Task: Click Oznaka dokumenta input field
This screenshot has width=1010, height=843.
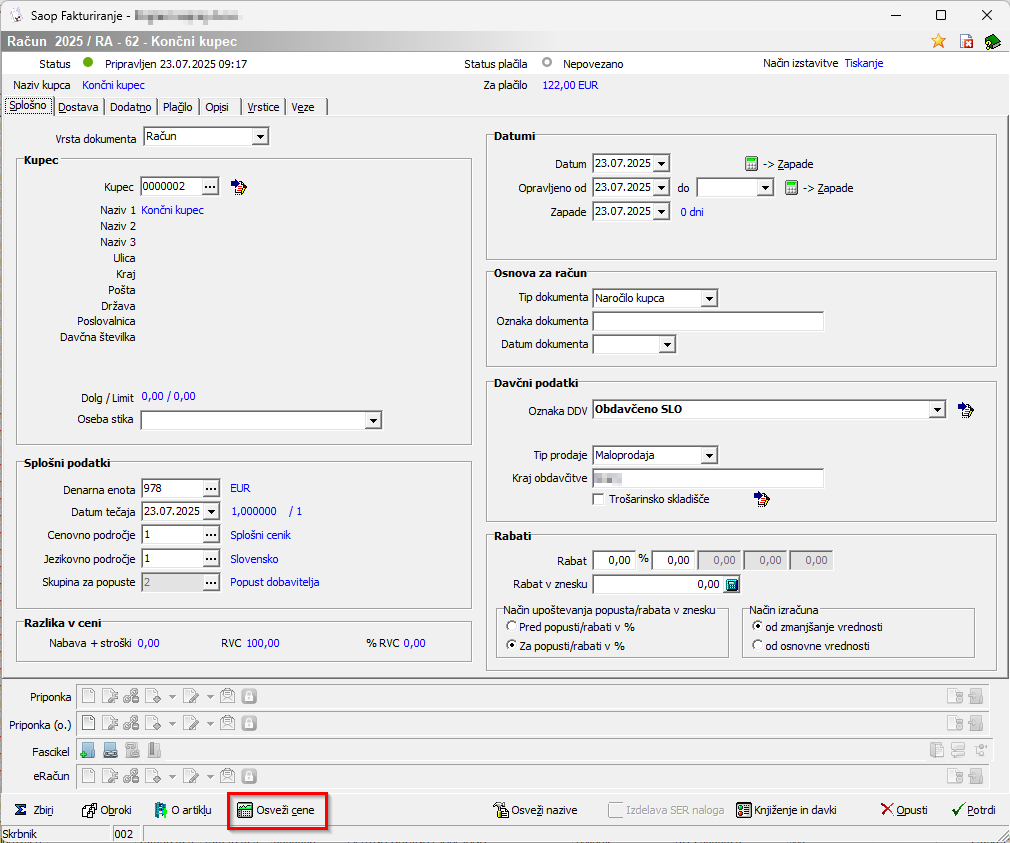Action: [x=708, y=321]
